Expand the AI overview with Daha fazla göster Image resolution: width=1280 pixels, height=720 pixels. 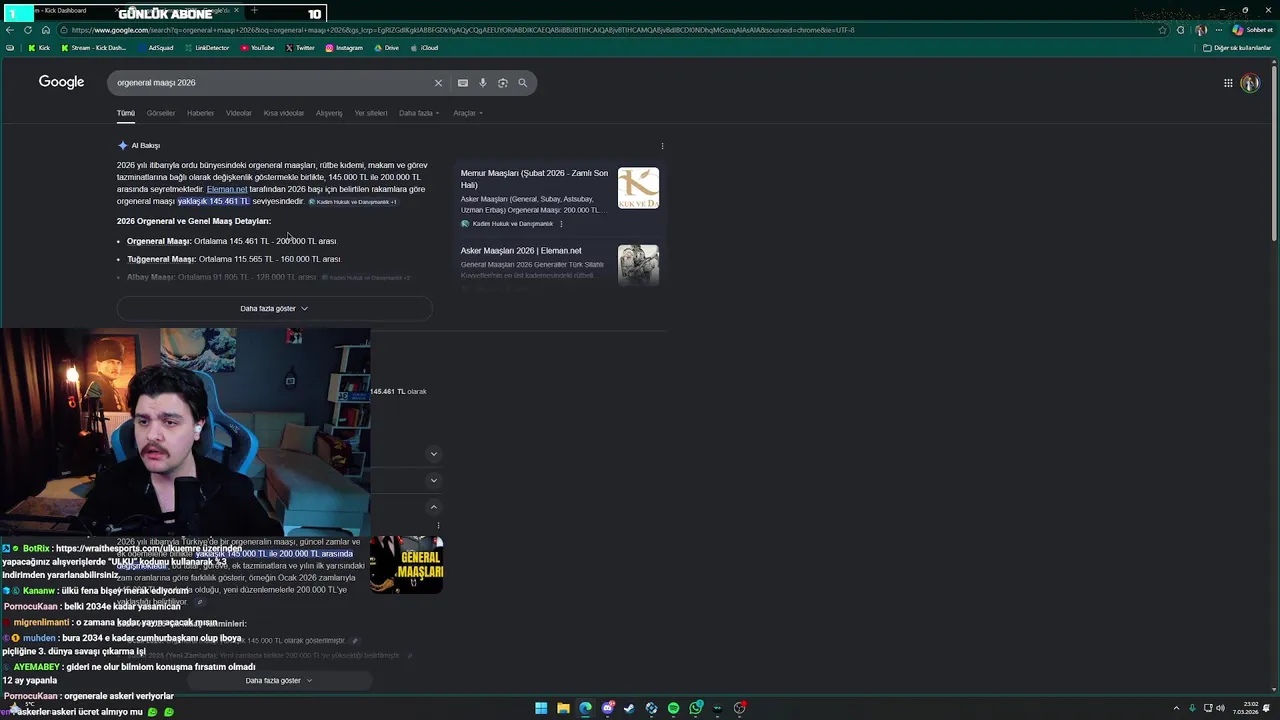coord(274,308)
